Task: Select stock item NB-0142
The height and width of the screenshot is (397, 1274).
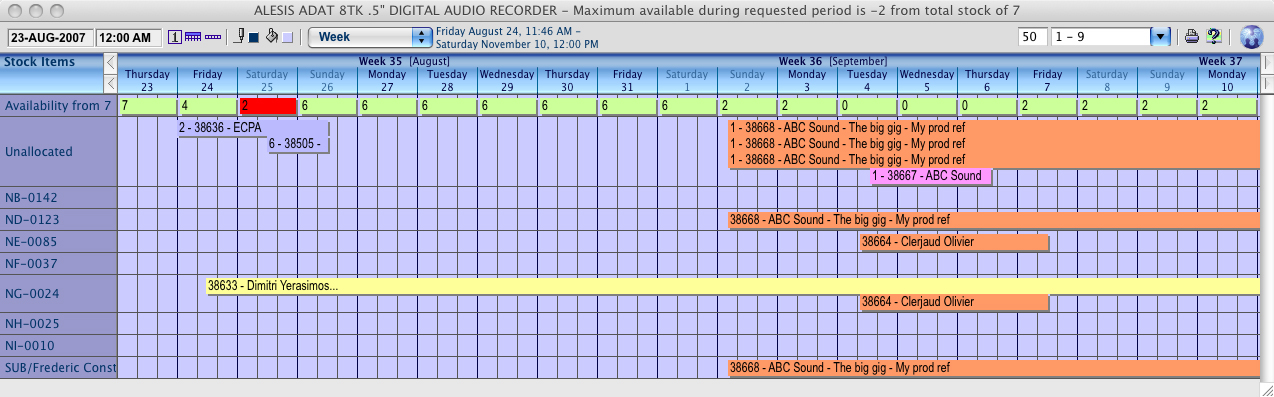Action: click(59, 198)
